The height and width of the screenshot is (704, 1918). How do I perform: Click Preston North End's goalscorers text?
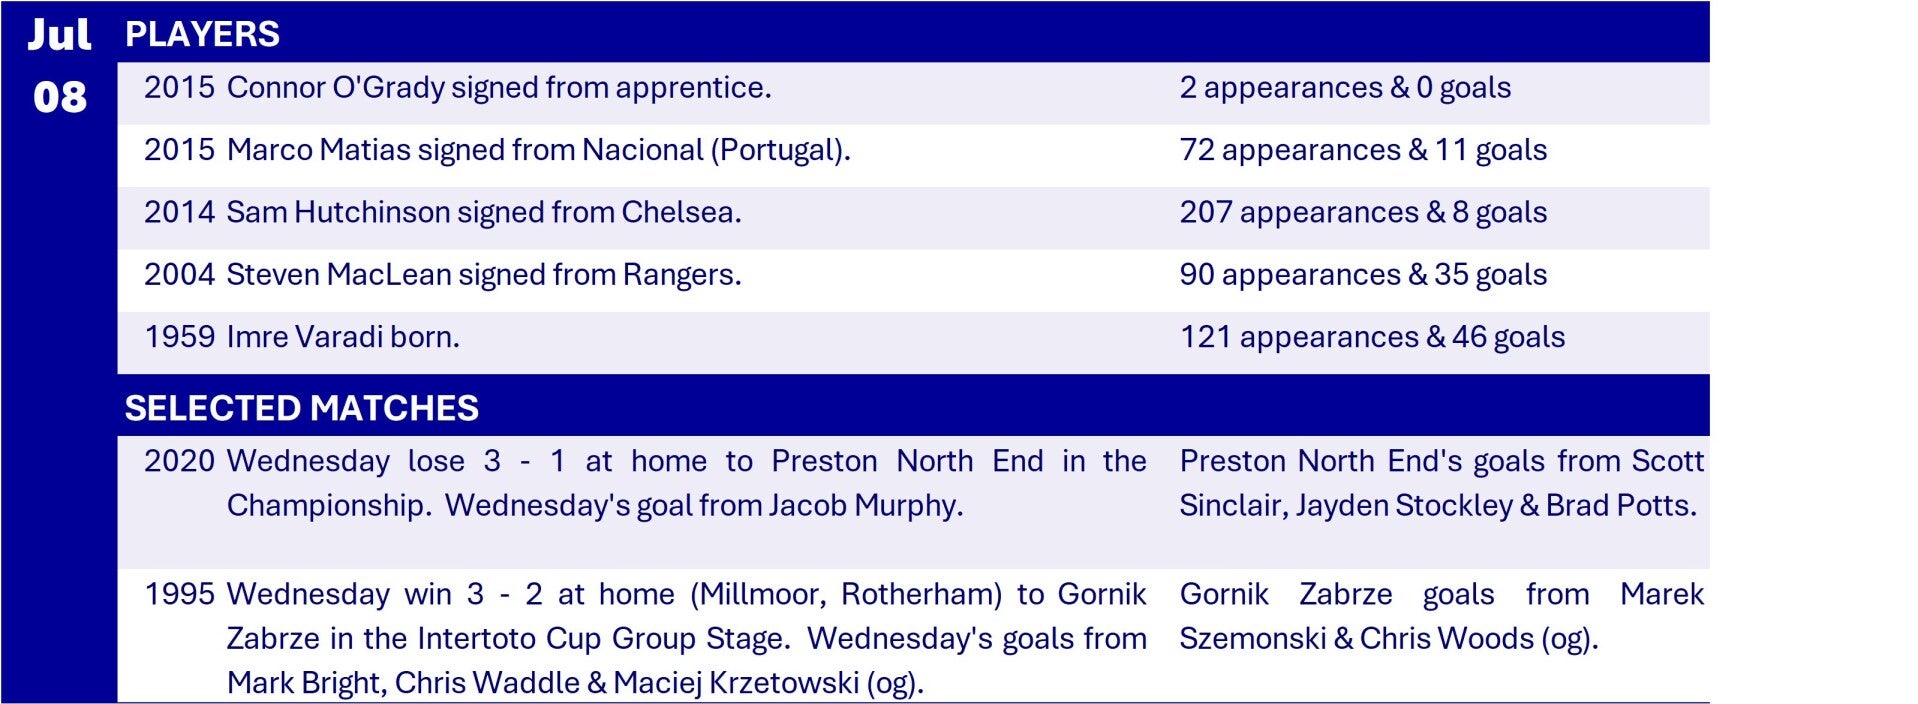point(1440,483)
